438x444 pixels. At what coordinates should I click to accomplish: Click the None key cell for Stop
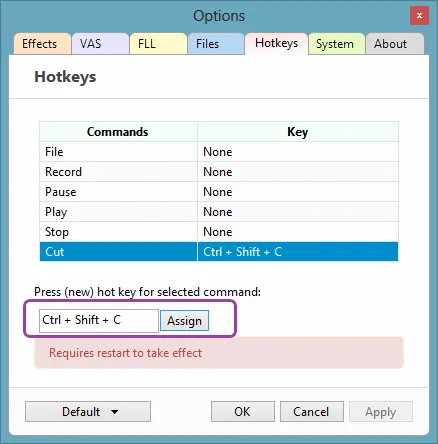(298, 232)
